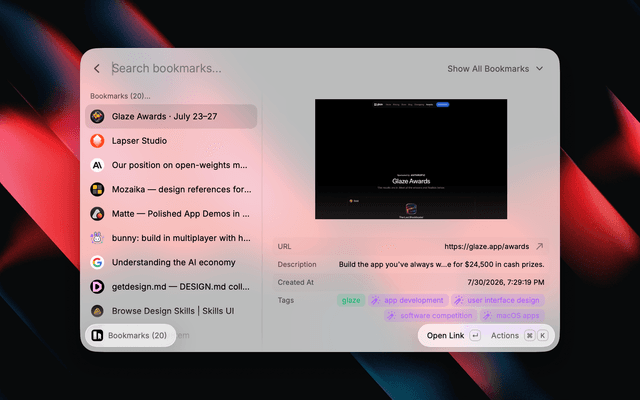Click the Anthropic logo icon

(97, 165)
